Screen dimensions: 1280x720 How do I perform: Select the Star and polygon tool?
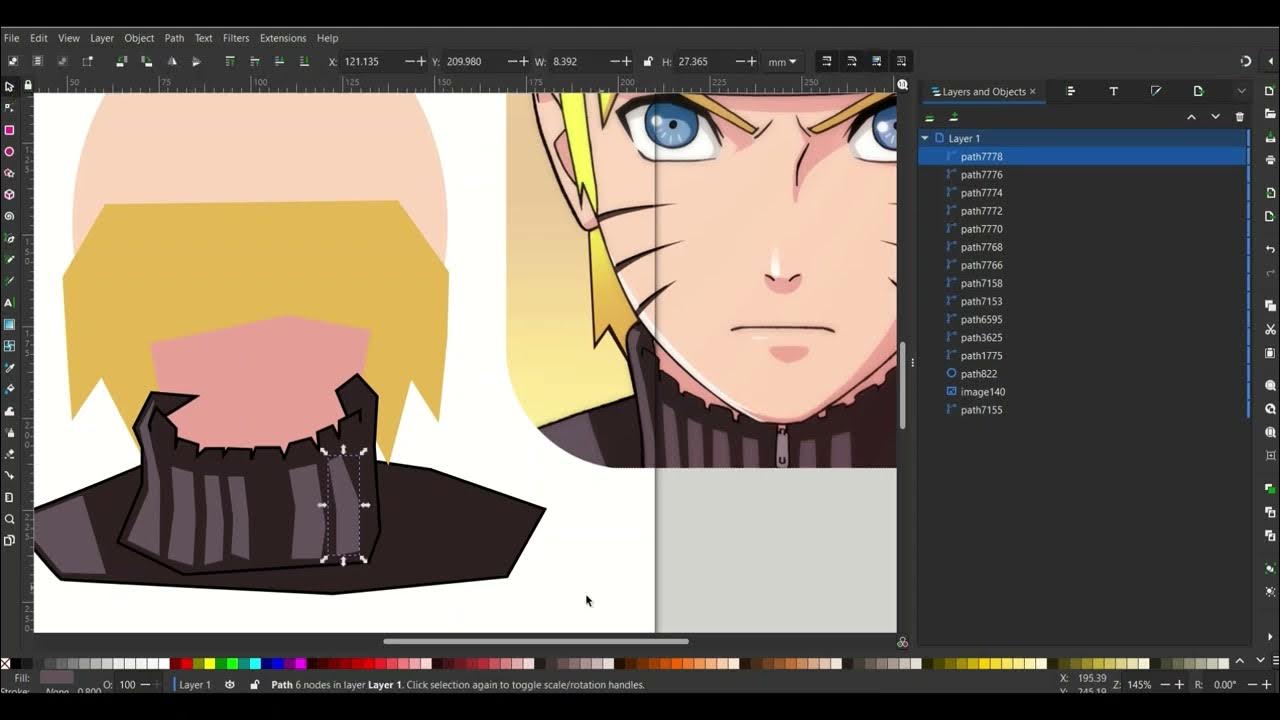(x=9, y=173)
